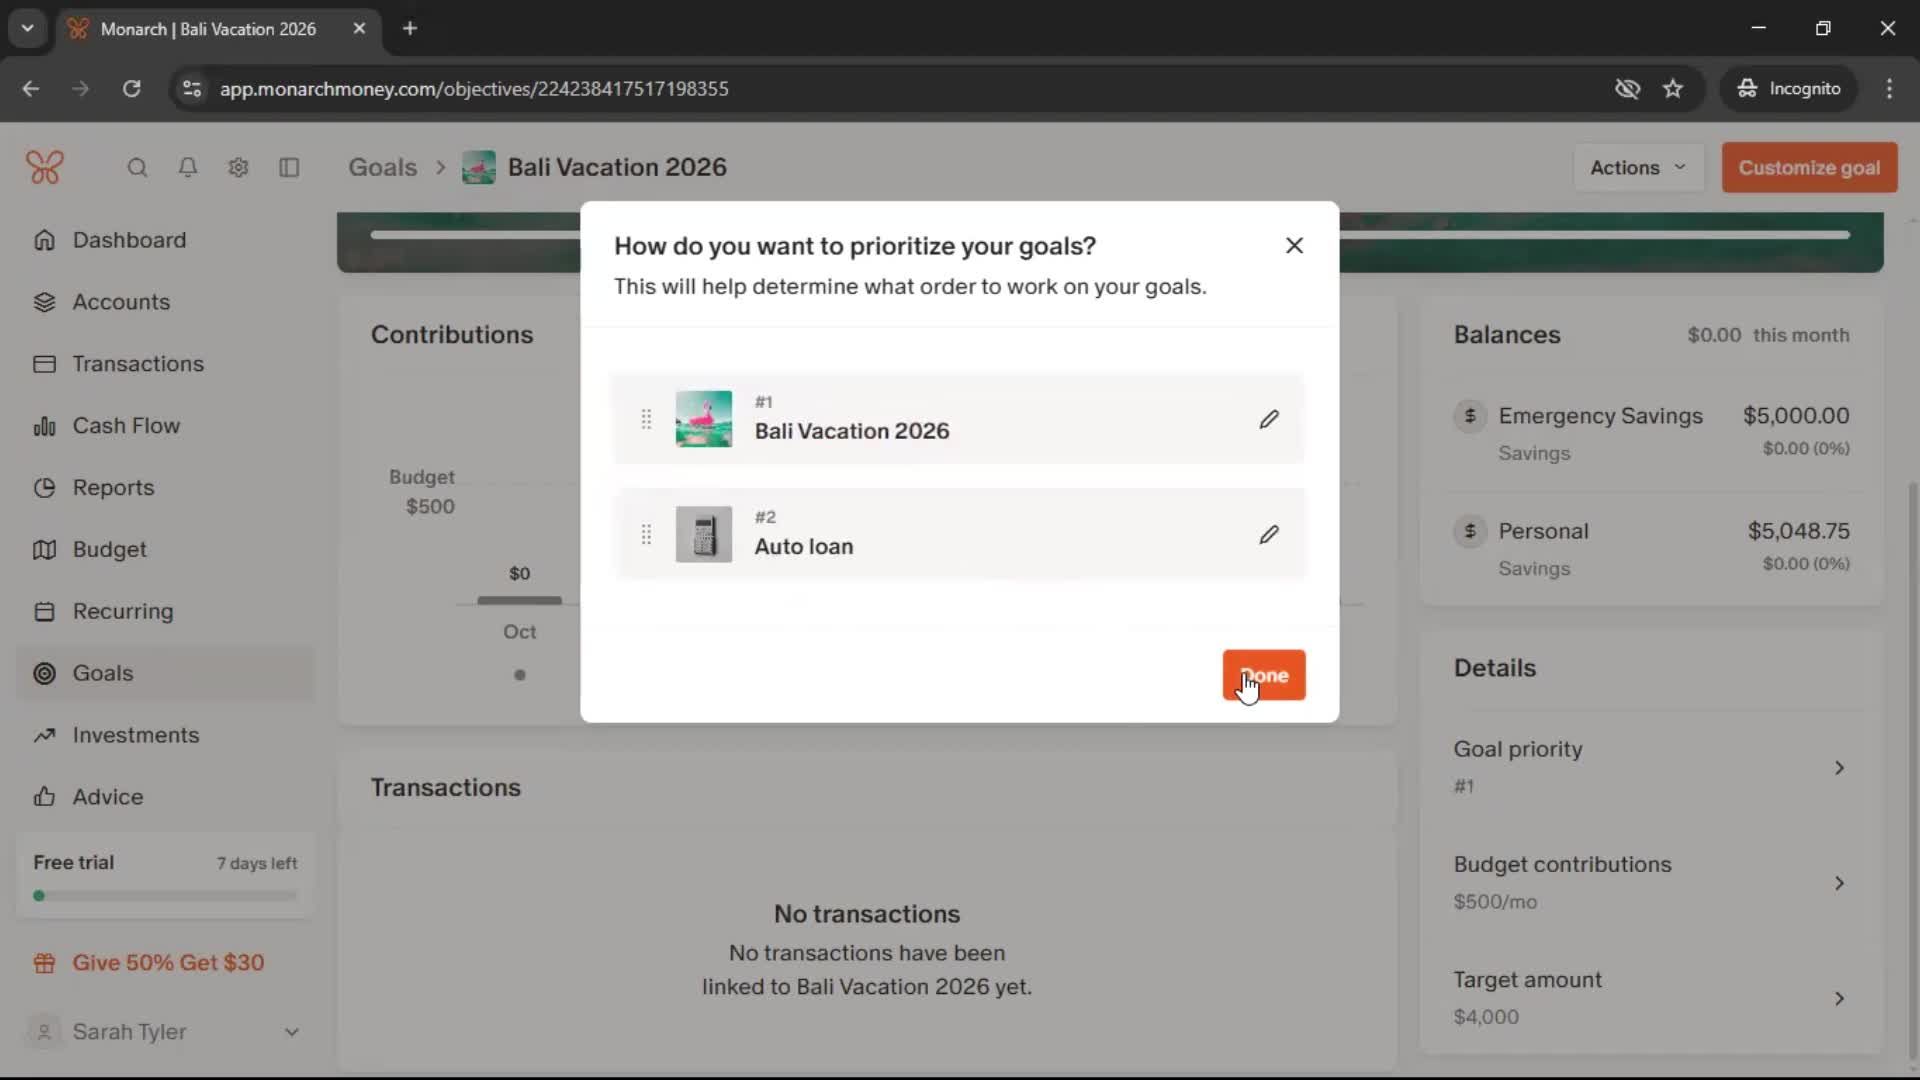Click the Customize goal button
Image resolution: width=1920 pixels, height=1080 pixels.
coord(1808,168)
